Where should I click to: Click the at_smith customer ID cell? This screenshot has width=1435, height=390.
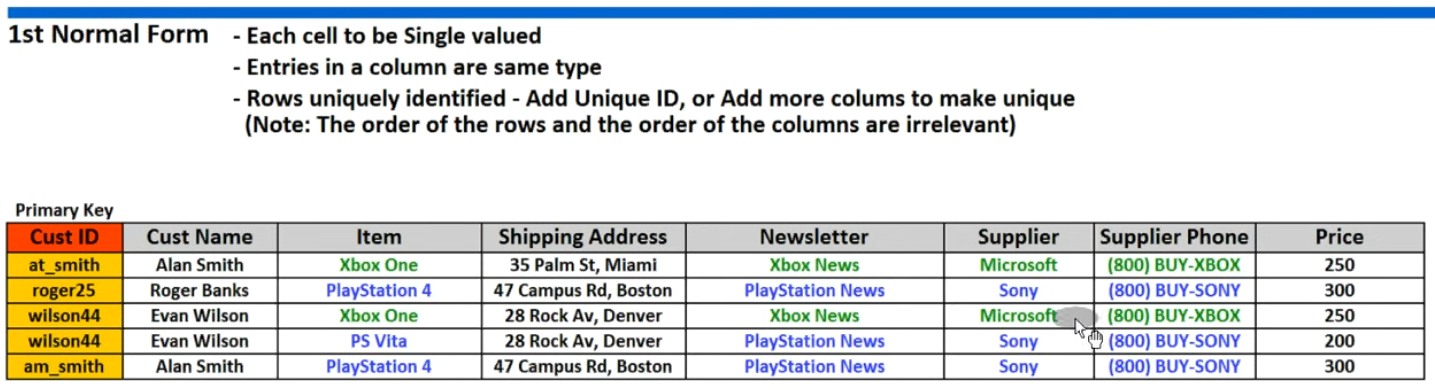[65, 265]
